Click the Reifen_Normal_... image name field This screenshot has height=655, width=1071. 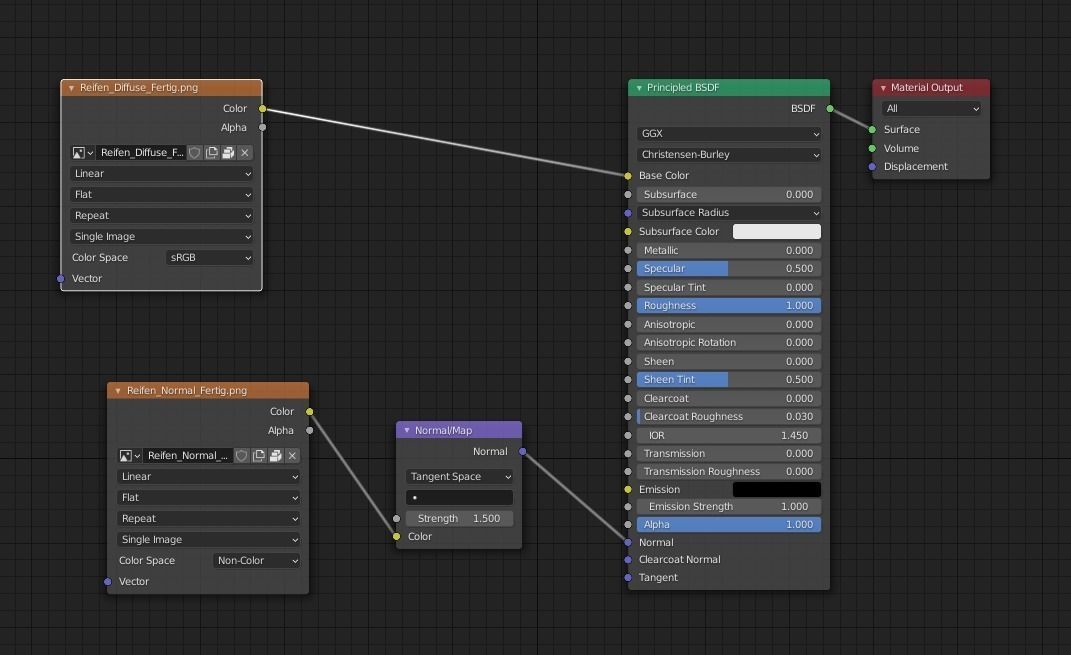(x=188, y=456)
